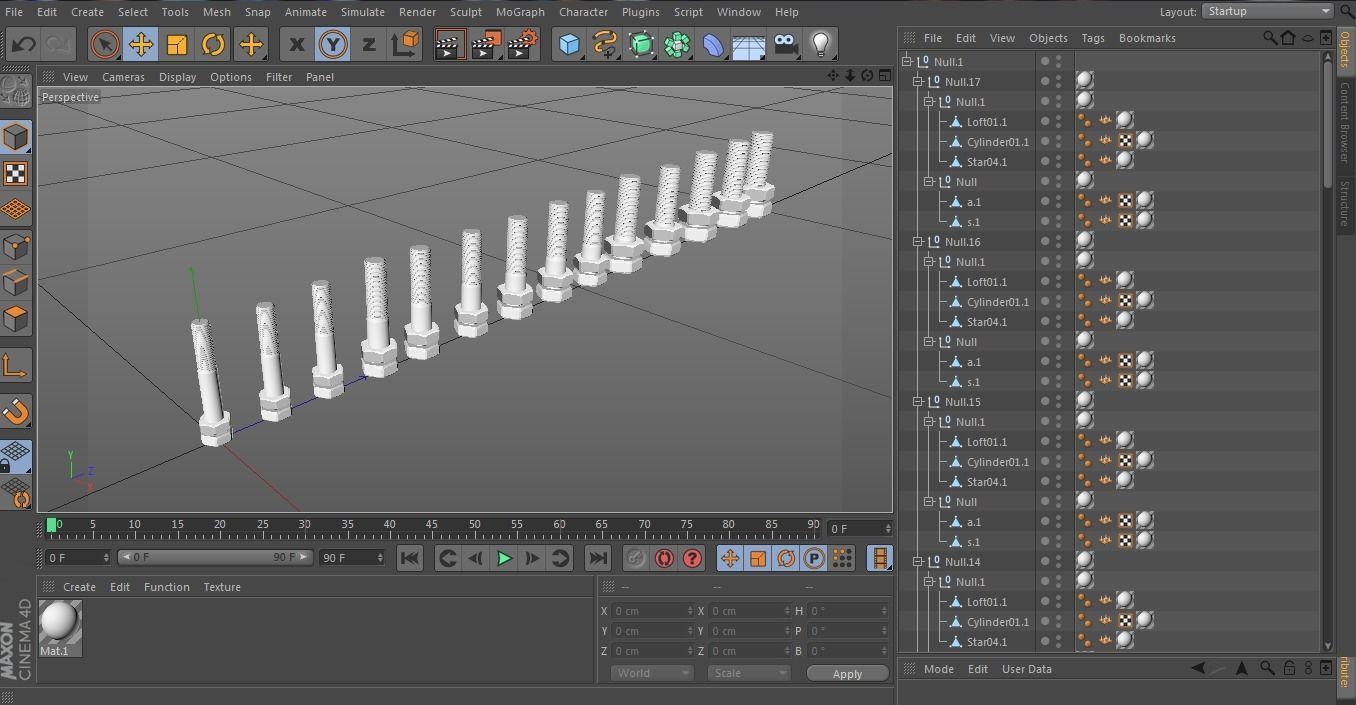Select the Mat.1 material thumbnail
The height and width of the screenshot is (705, 1356).
60,622
